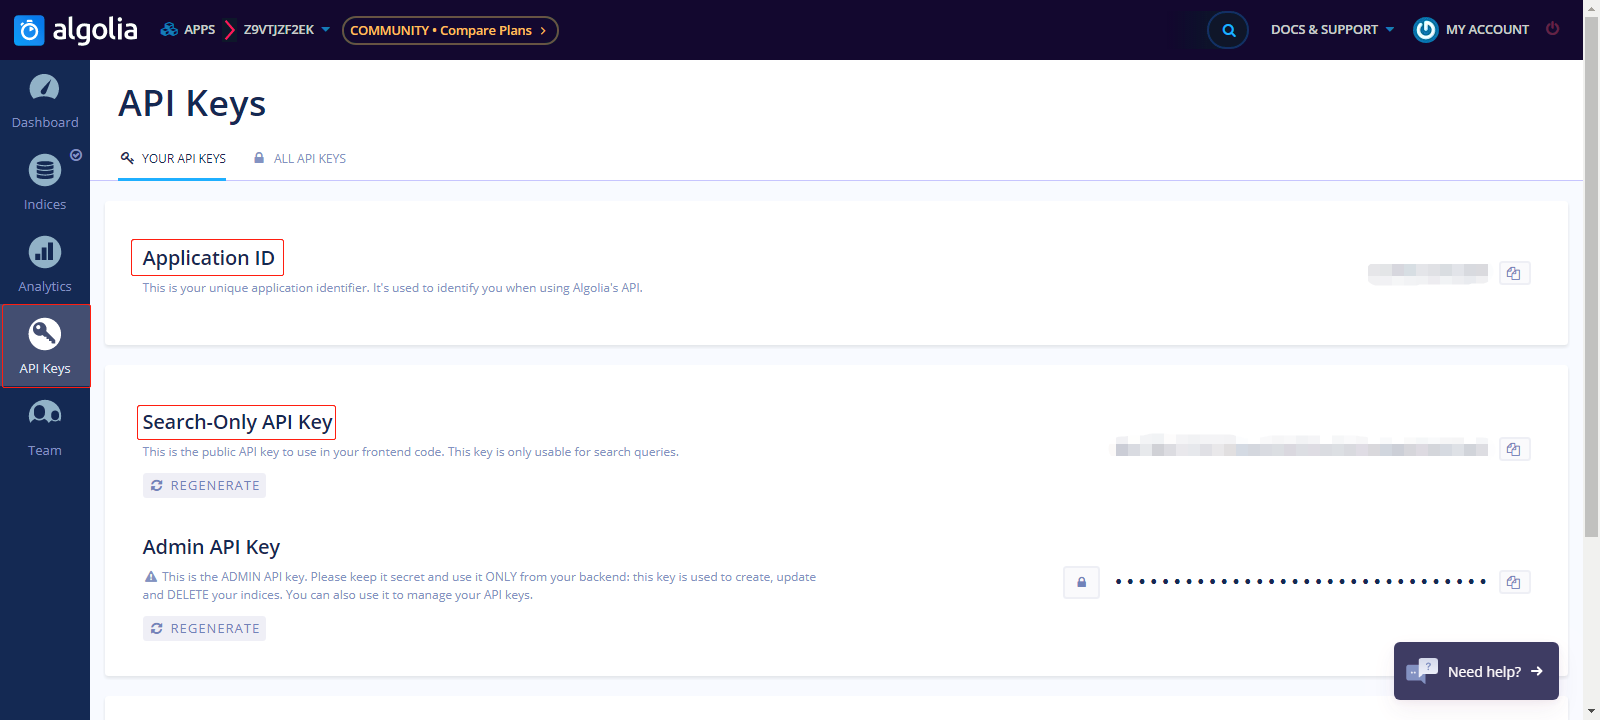
Task: Open the Team sidebar item
Action: pyautogui.click(x=45, y=429)
